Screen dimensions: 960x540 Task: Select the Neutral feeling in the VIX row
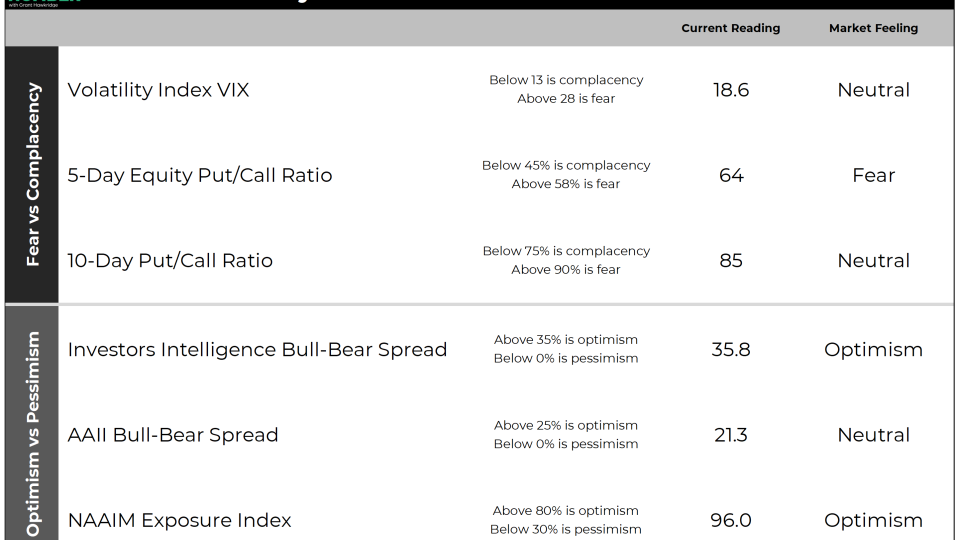873,90
